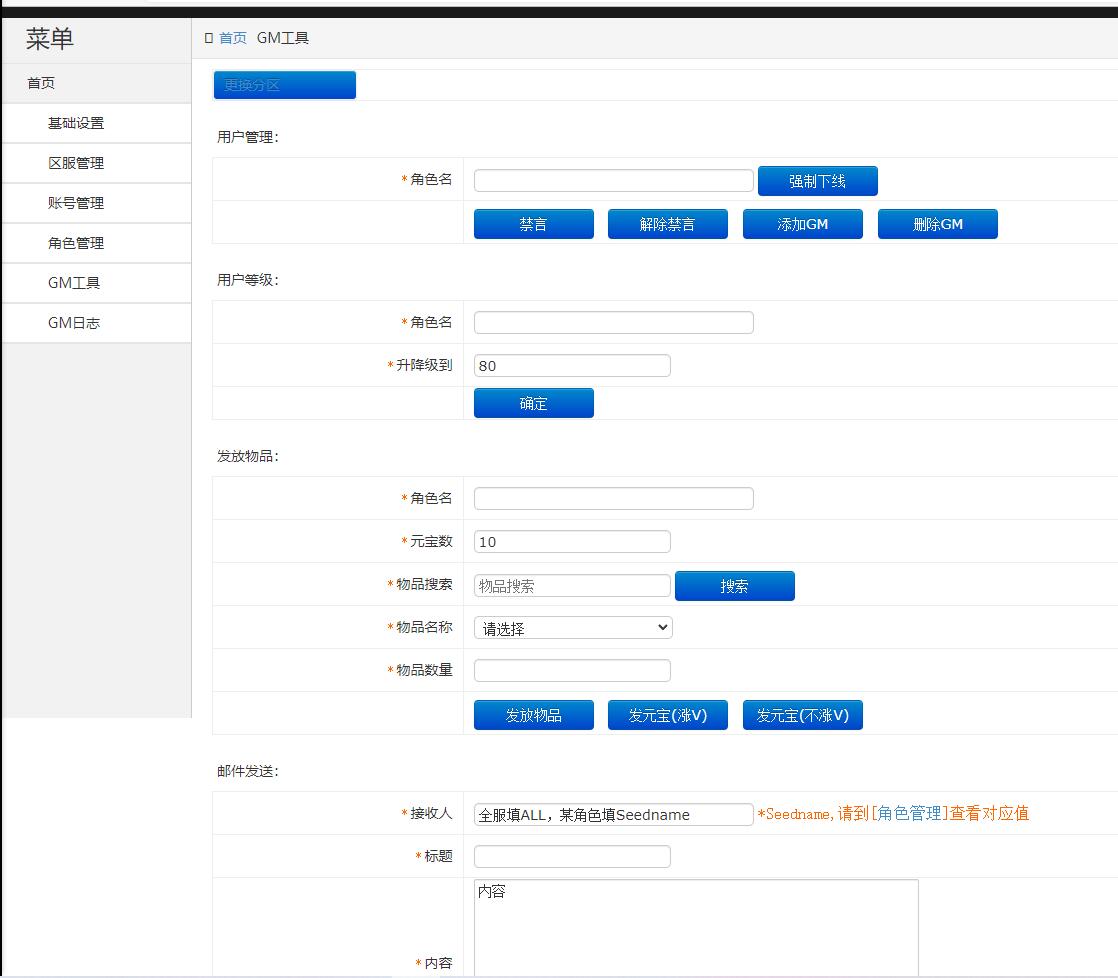Click the 解除禁言 button
1118x978 pixels.
coord(668,223)
